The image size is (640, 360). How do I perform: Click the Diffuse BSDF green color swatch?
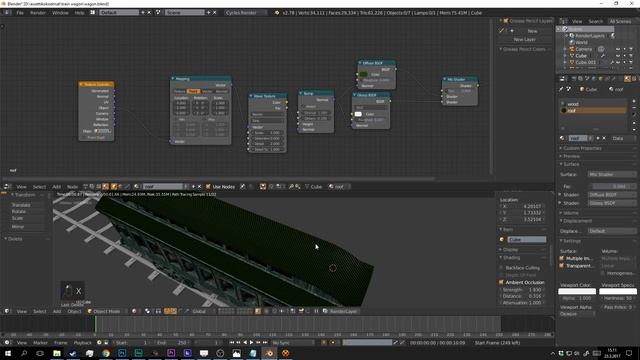[x=363, y=74]
